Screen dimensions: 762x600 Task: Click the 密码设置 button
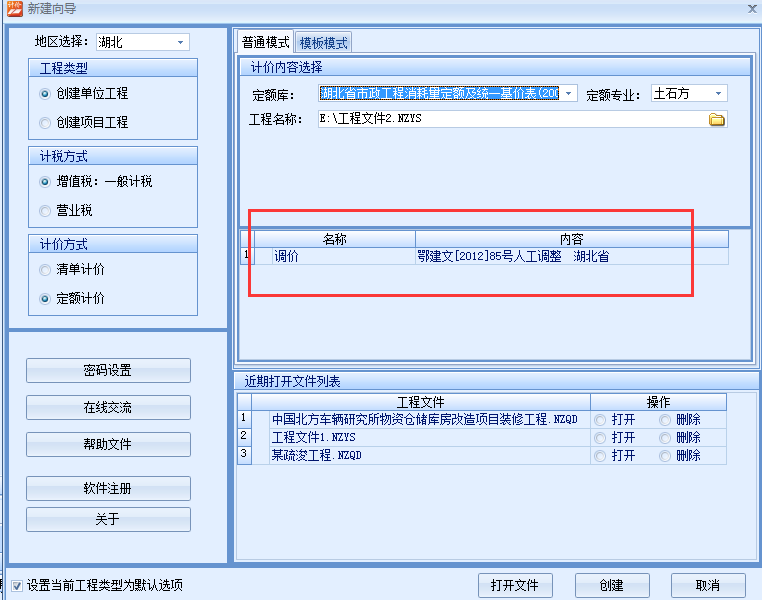click(x=108, y=370)
